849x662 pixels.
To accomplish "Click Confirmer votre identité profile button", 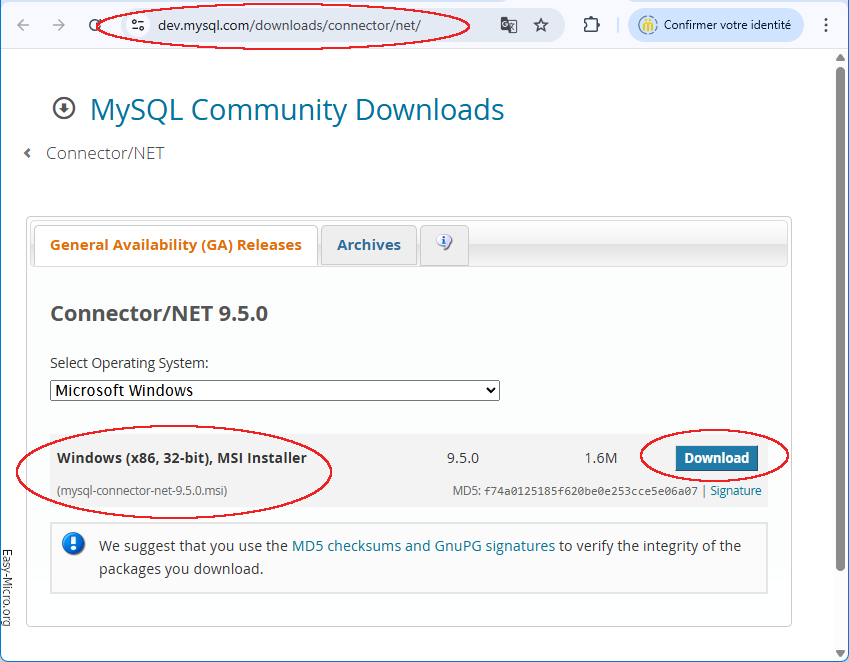I will click(716, 25).
